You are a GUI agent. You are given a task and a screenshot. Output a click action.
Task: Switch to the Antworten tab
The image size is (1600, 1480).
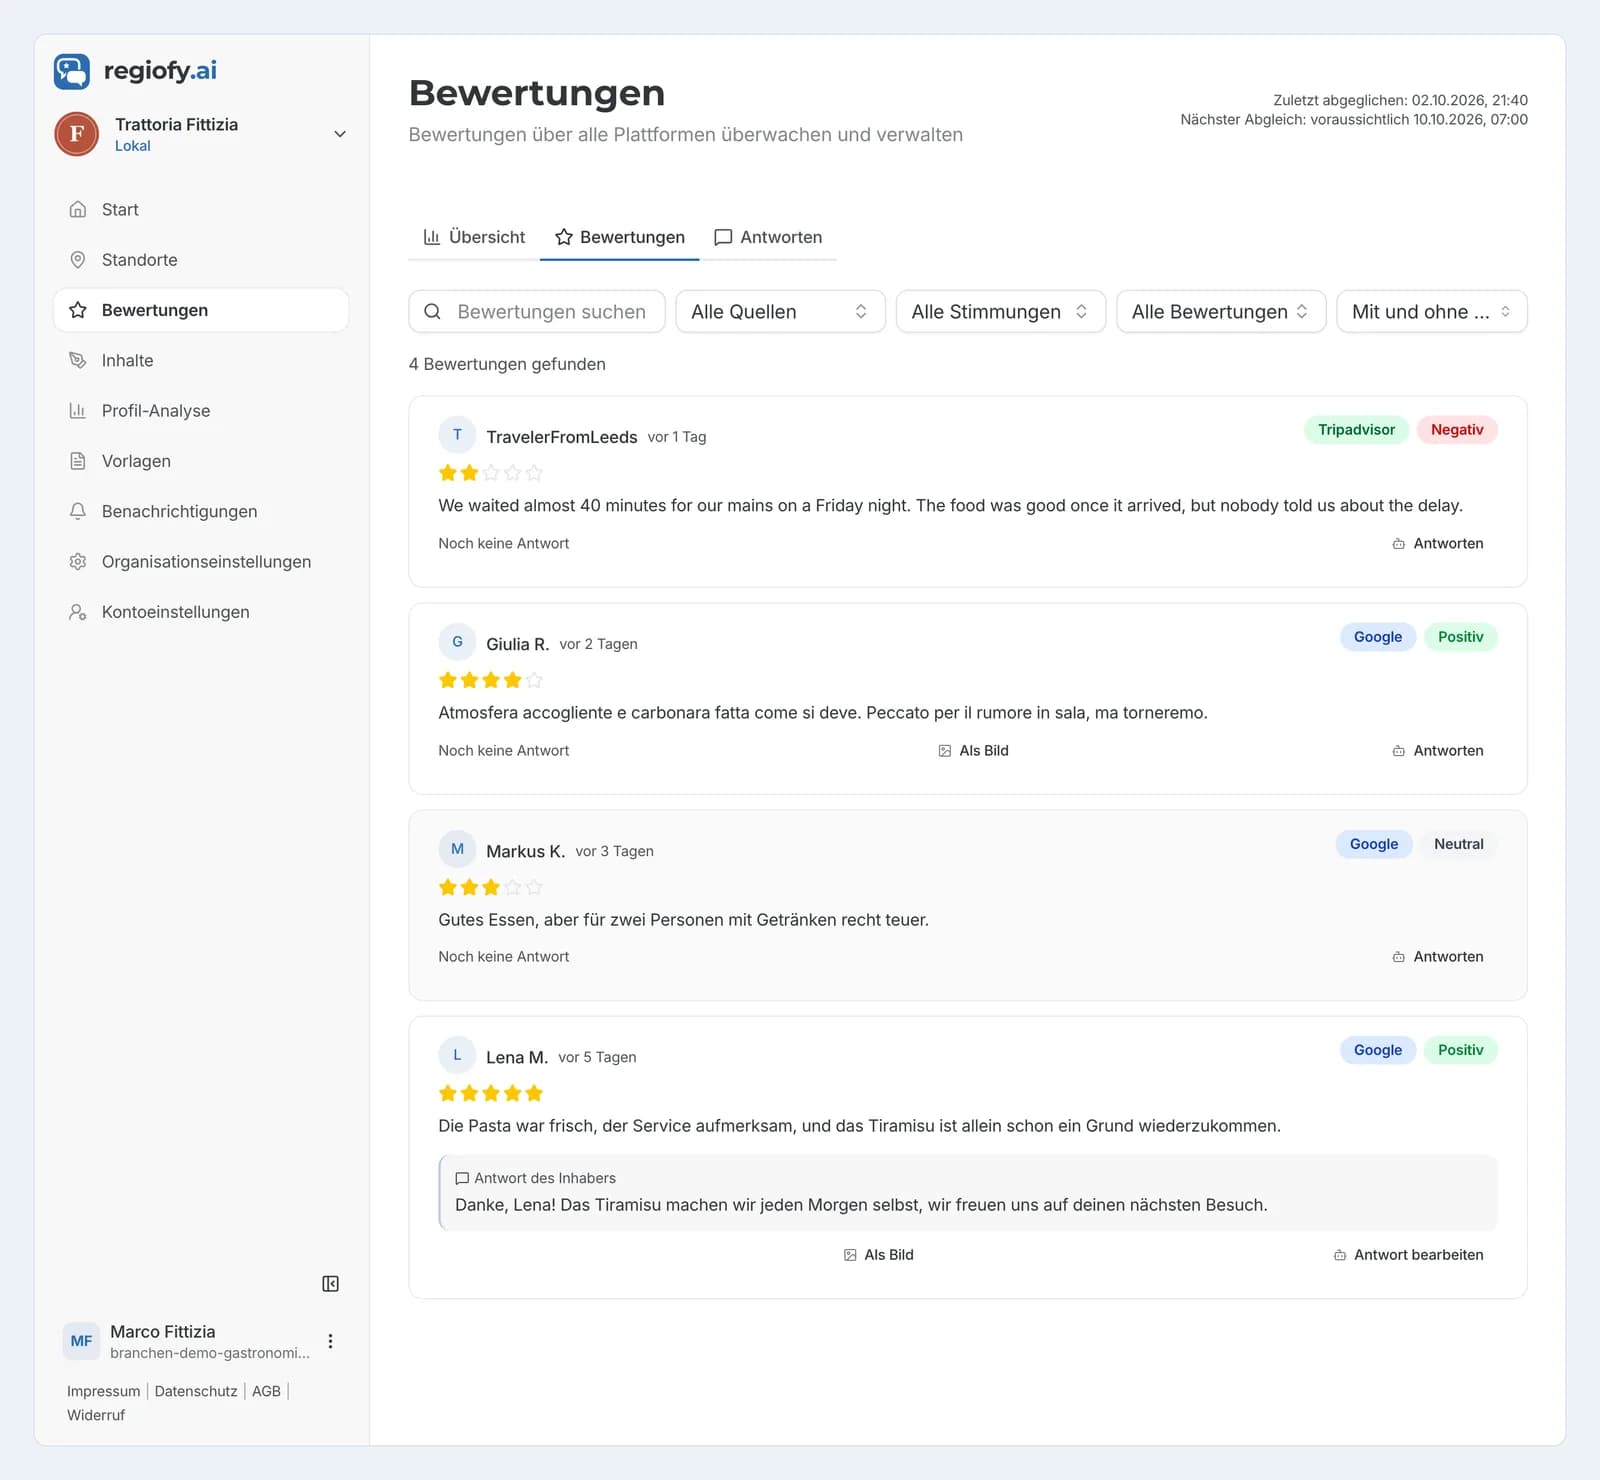[x=768, y=237]
